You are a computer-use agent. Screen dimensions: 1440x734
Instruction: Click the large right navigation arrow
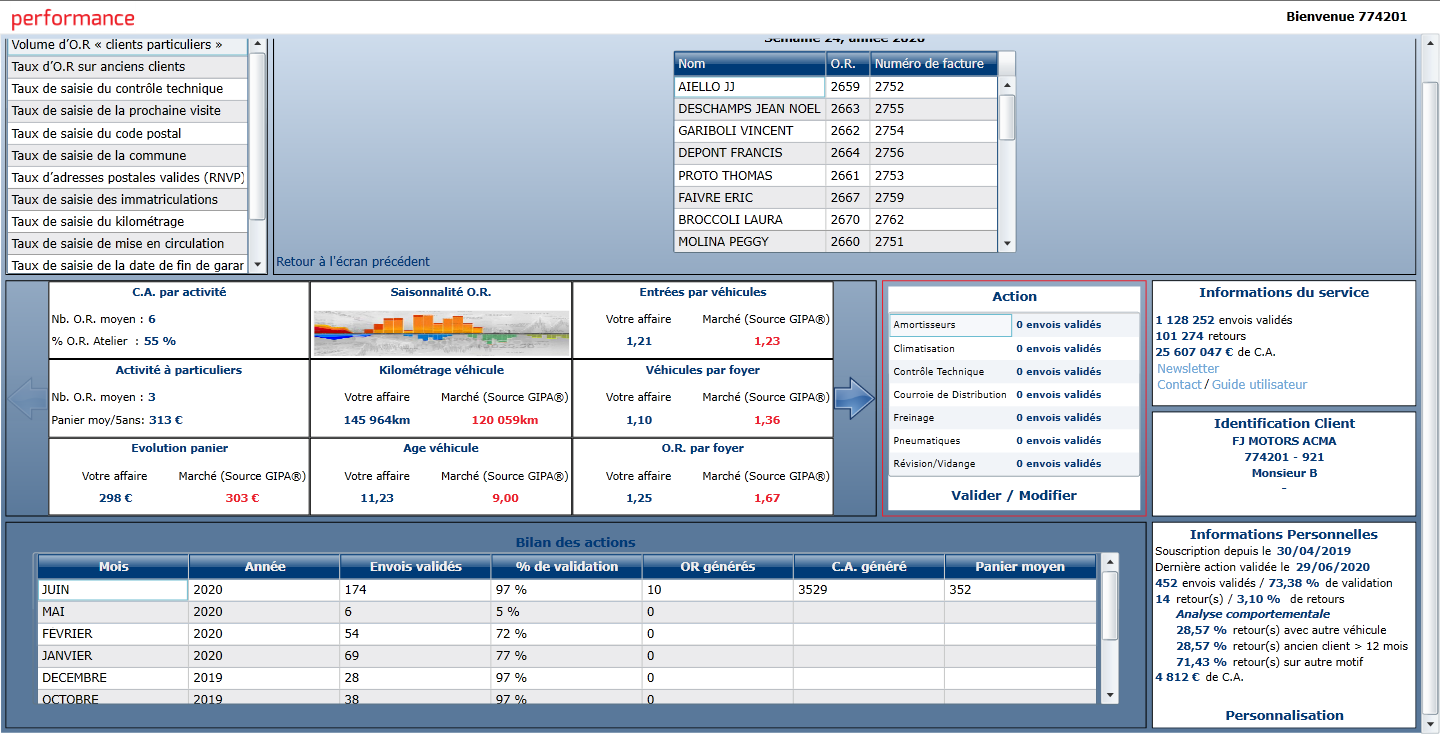tap(855, 398)
